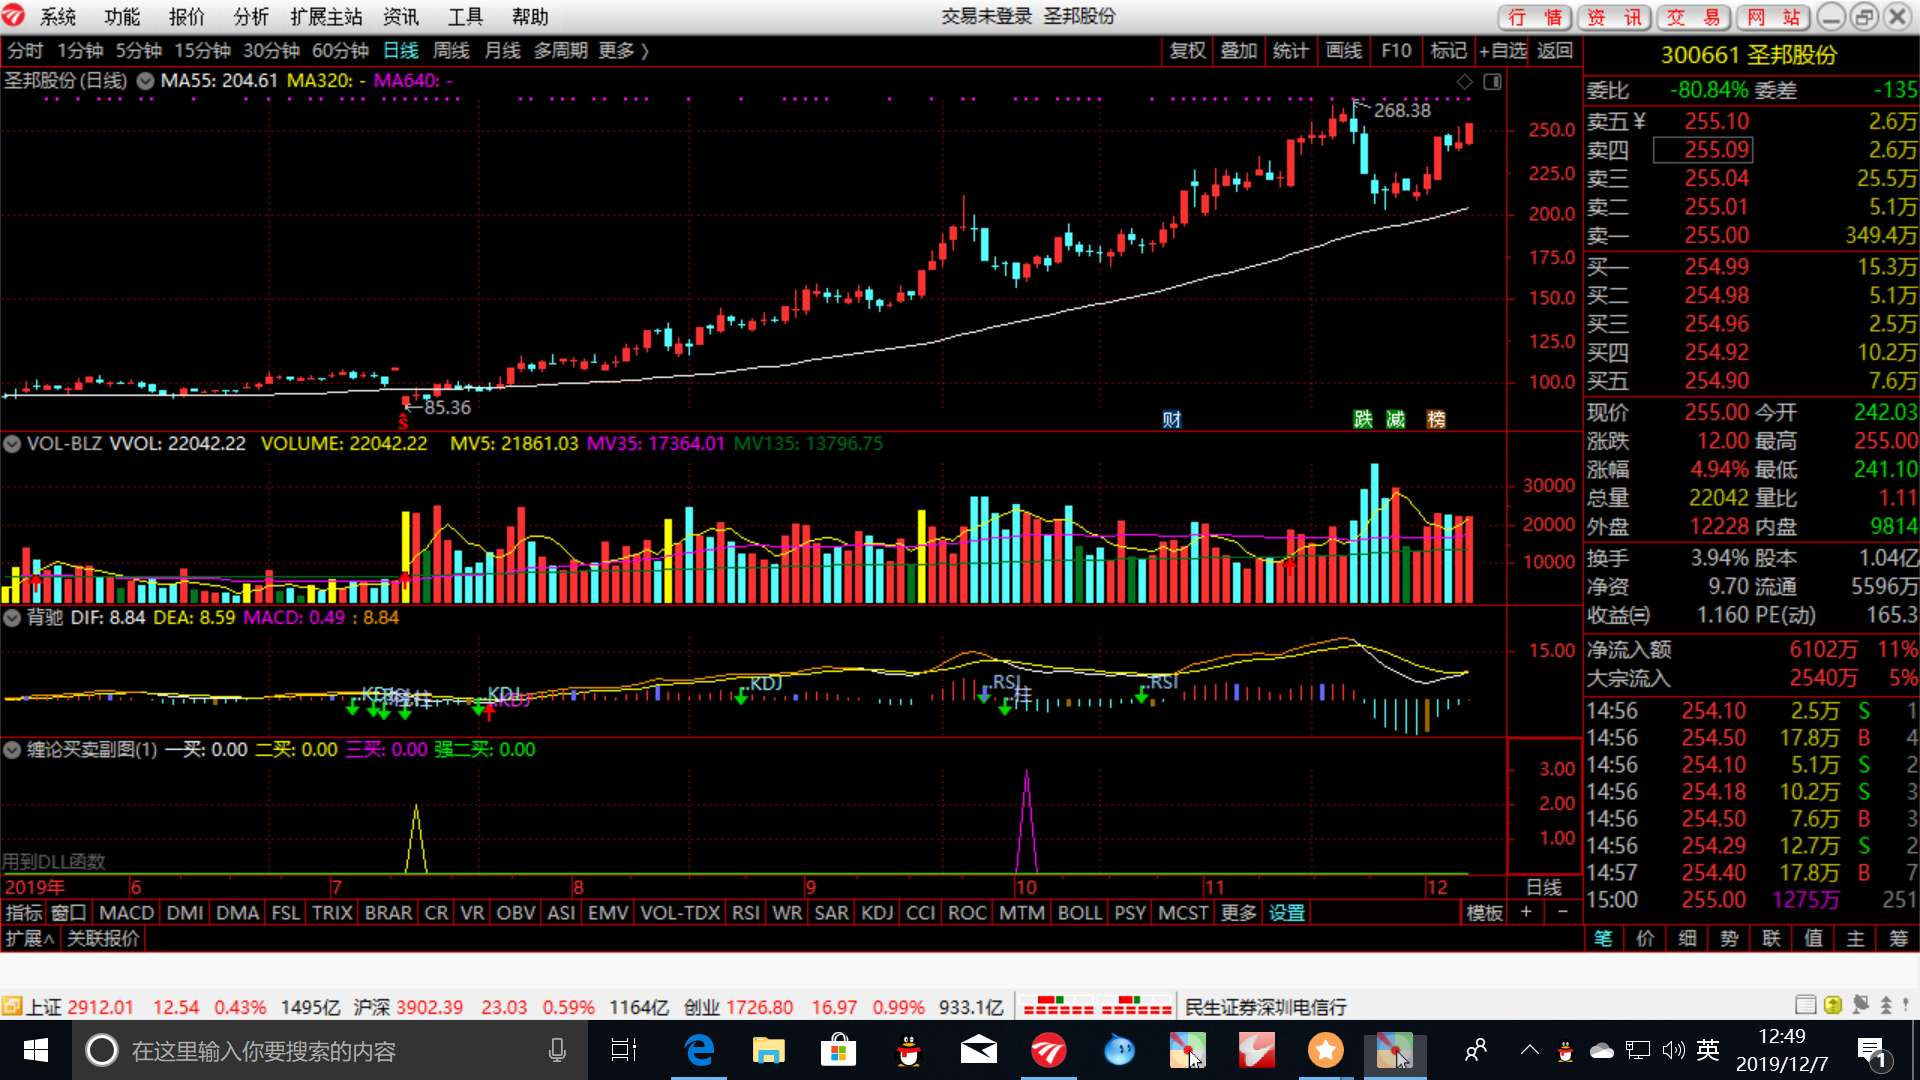Open the VOL-BLZ indicator circle icon
This screenshot has width=1920, height=1080.
point(12,443)
